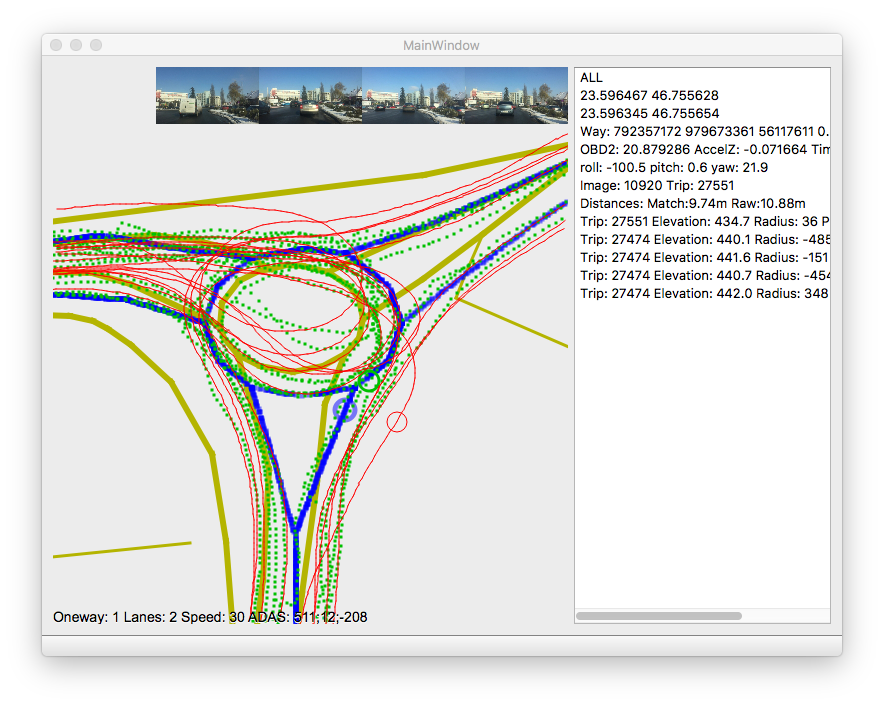Select Trip 27551 Elevation 434.7 row

pyautogui.click(x=700, y=222)
